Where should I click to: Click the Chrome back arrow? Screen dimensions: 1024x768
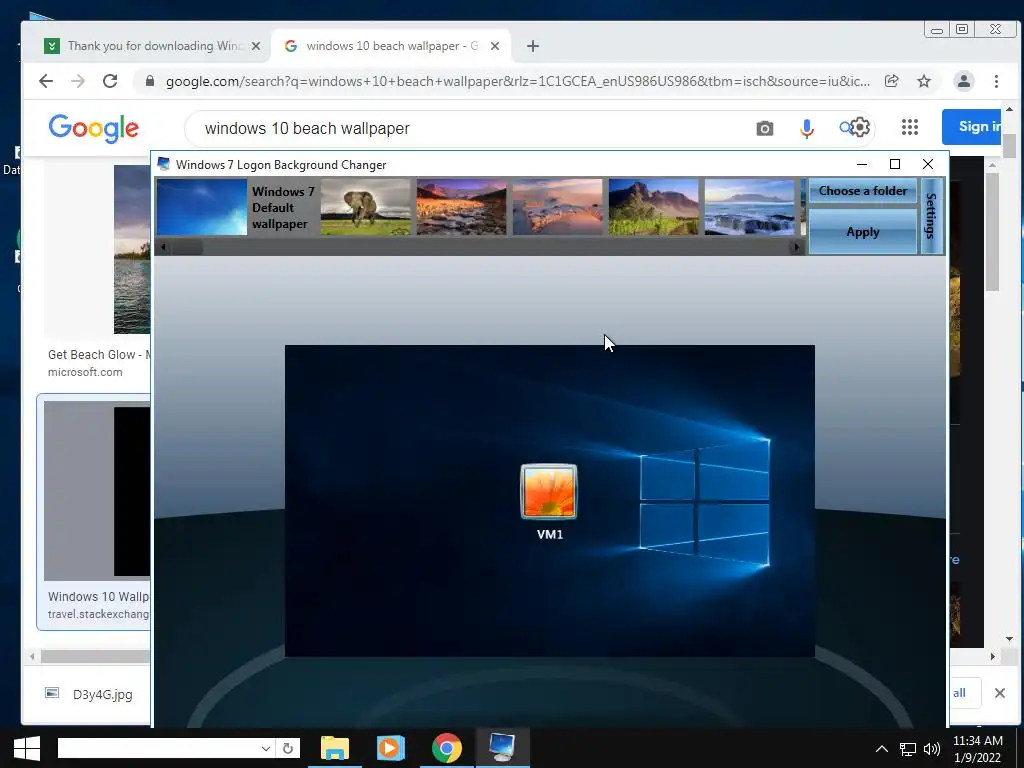[x=46, y=81]
